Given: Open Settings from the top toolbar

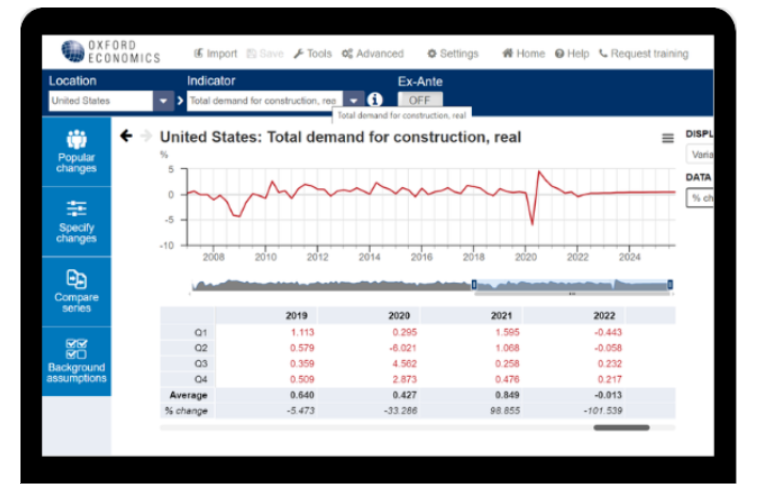Looking at the screenshot, I should [x=452, y=54].
